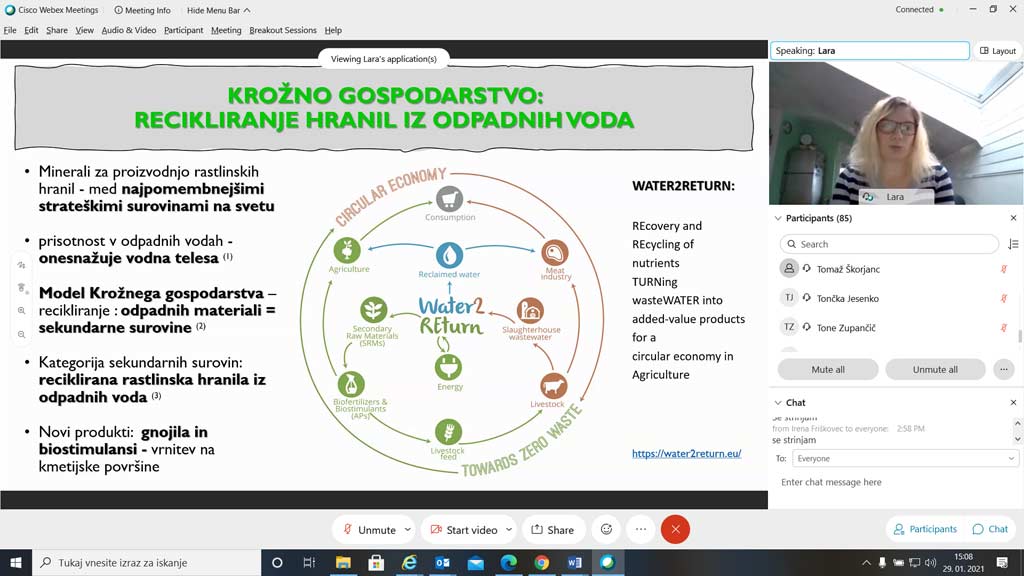Open the Layout options
The height and width of the screenshot is (576, 1024).
998,50
